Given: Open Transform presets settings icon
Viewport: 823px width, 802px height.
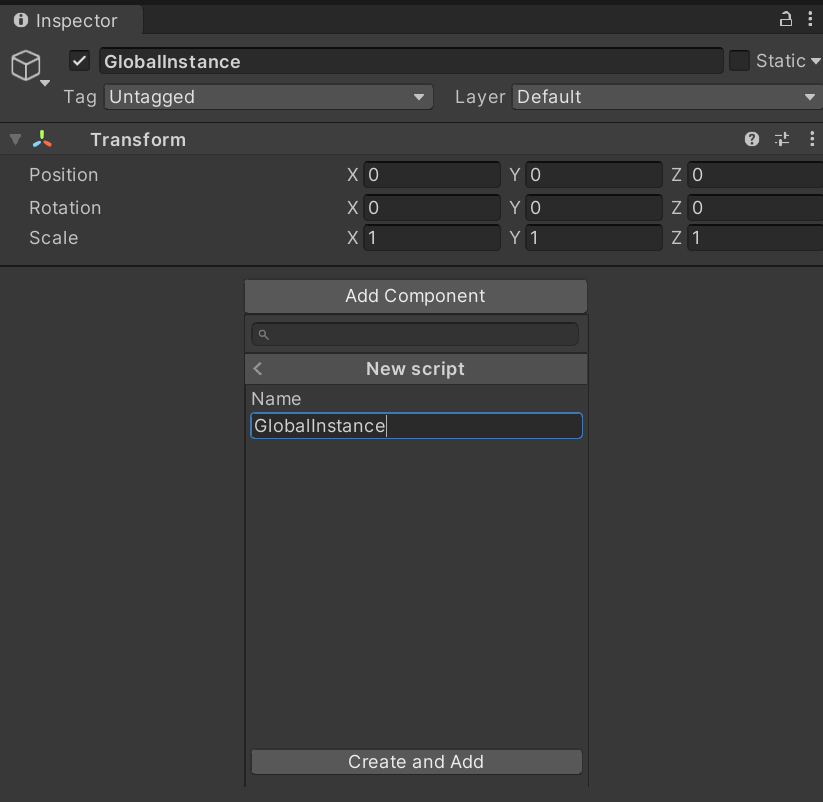Looking at the screenshot, I should point(782,140).
